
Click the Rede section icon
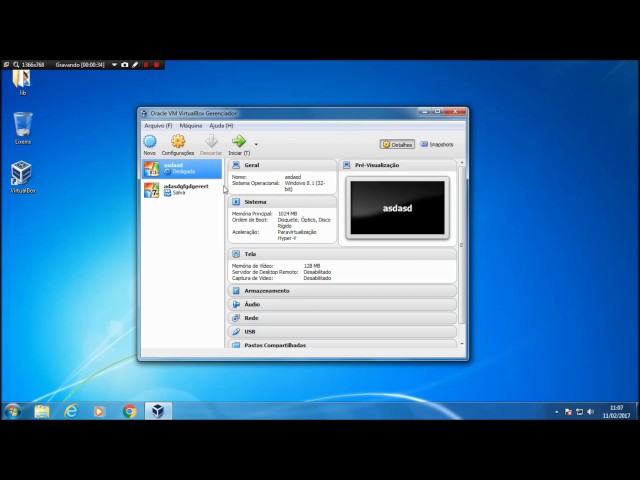coord(236,318)
